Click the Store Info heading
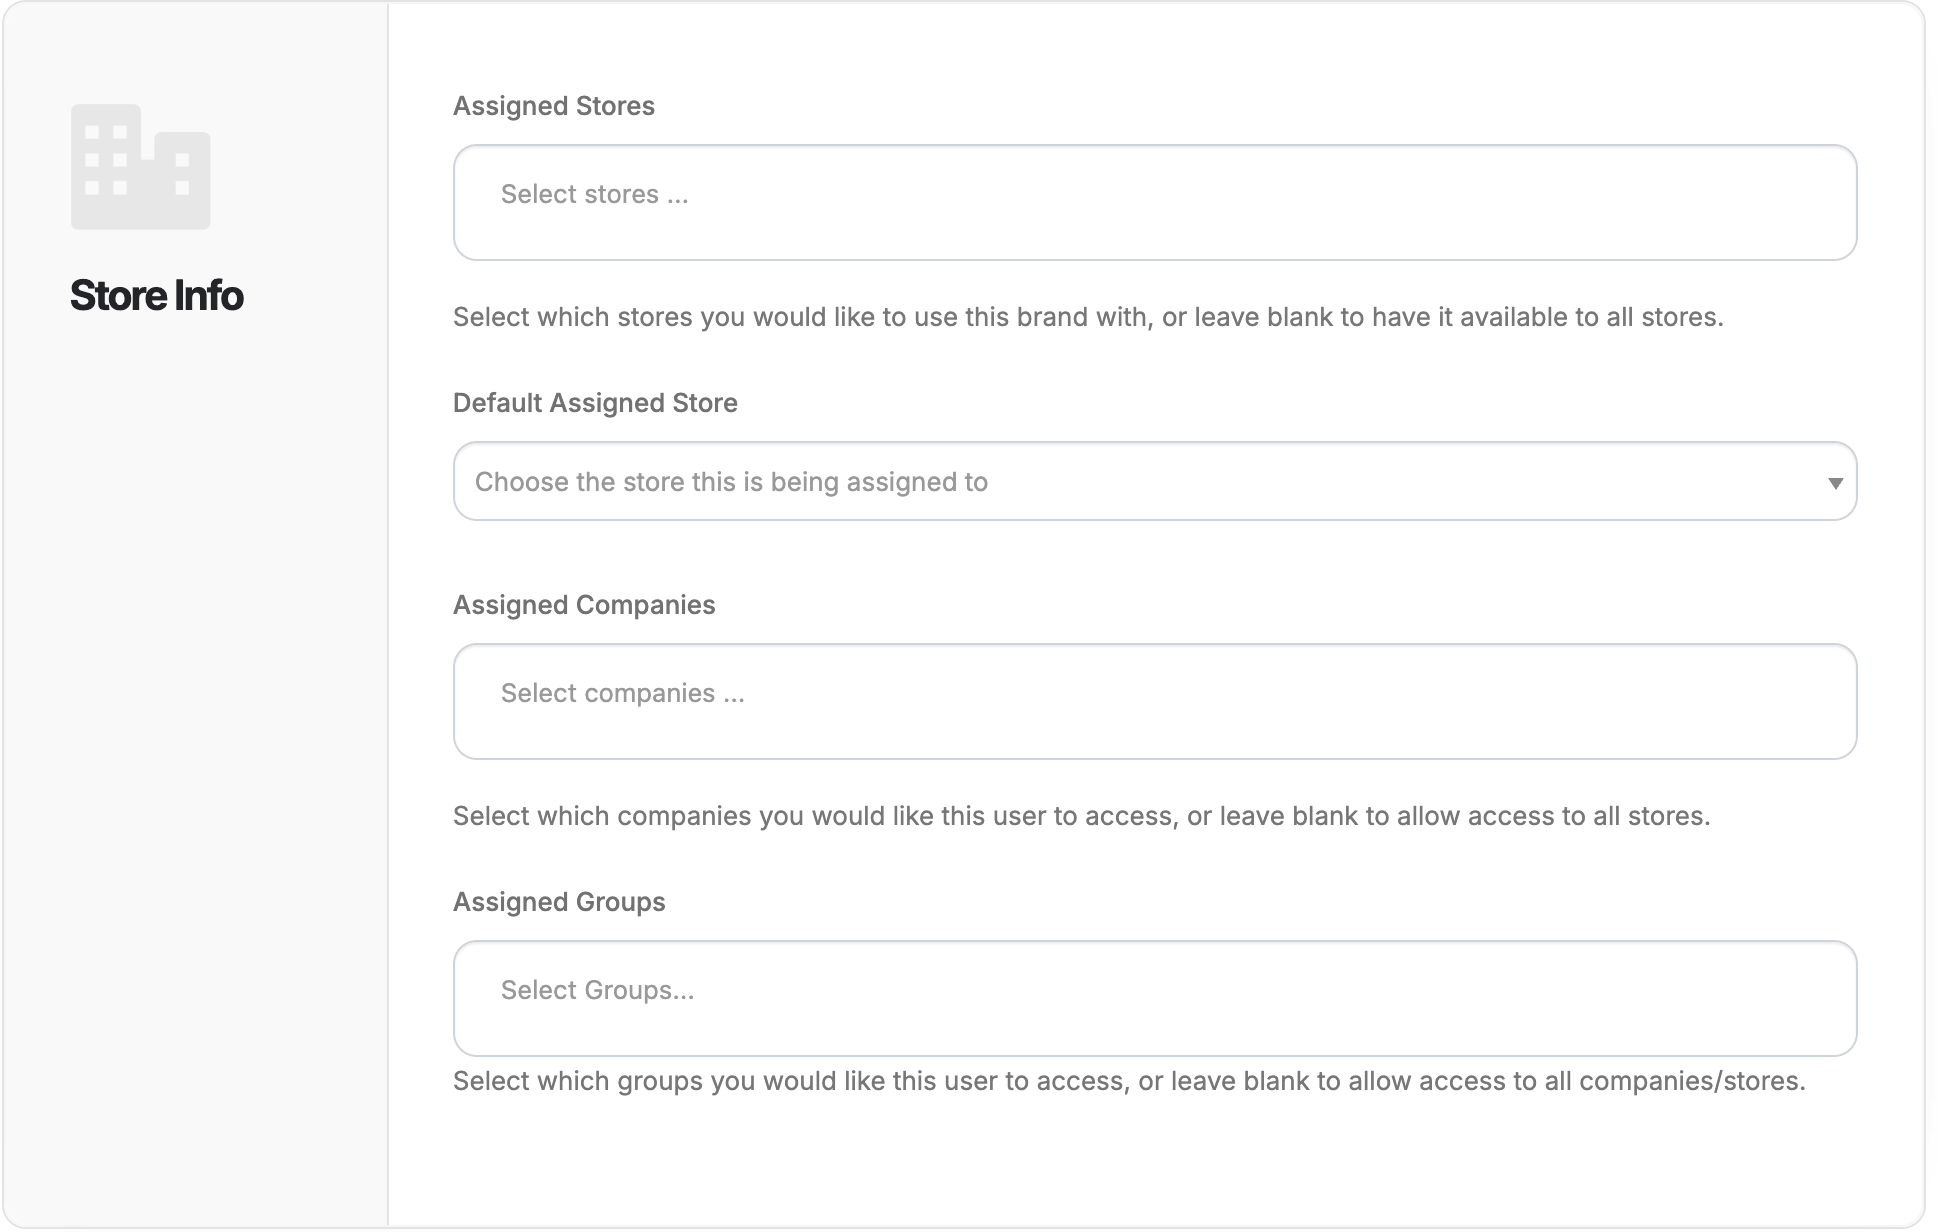1938x1232 pixels. (156, 296)
